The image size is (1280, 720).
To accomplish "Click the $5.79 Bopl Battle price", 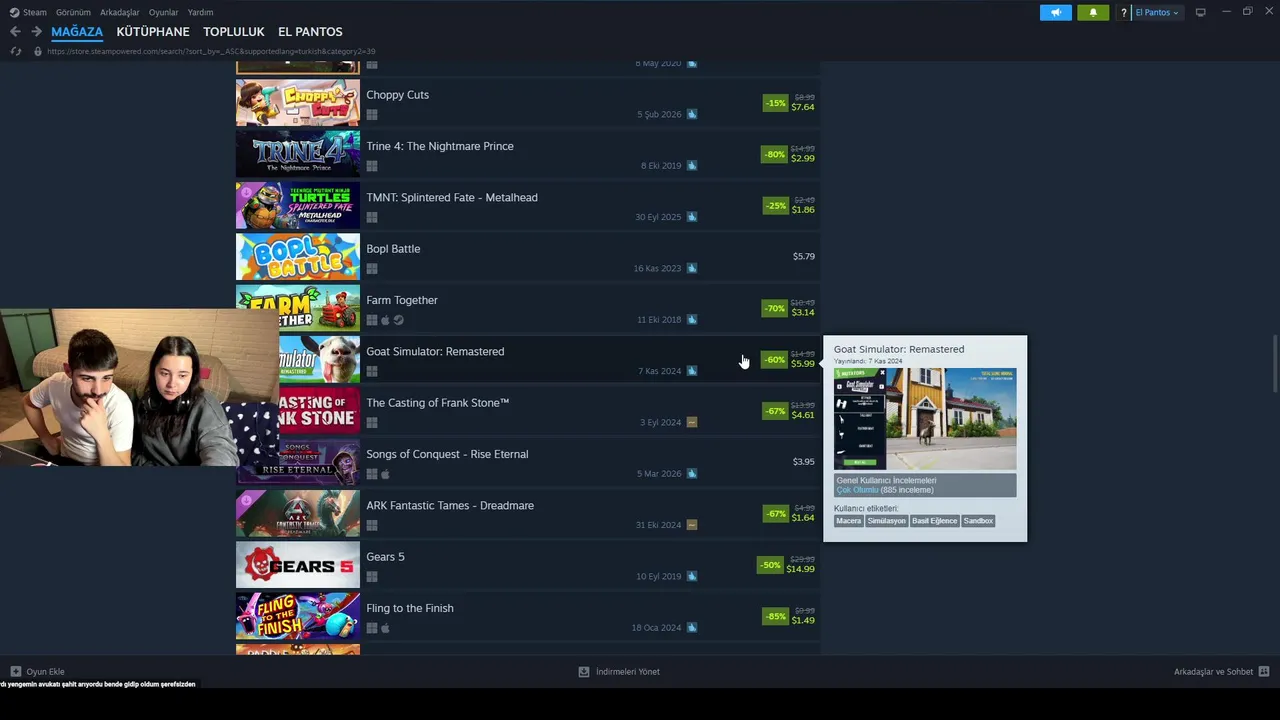I will [x=804, y=257].
